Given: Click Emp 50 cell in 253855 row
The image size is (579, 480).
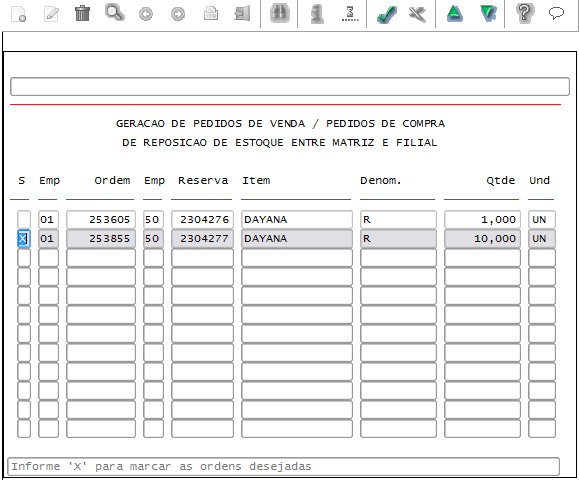Looking at the screenshot, I should pyautogui.click(x=153, y=239).
